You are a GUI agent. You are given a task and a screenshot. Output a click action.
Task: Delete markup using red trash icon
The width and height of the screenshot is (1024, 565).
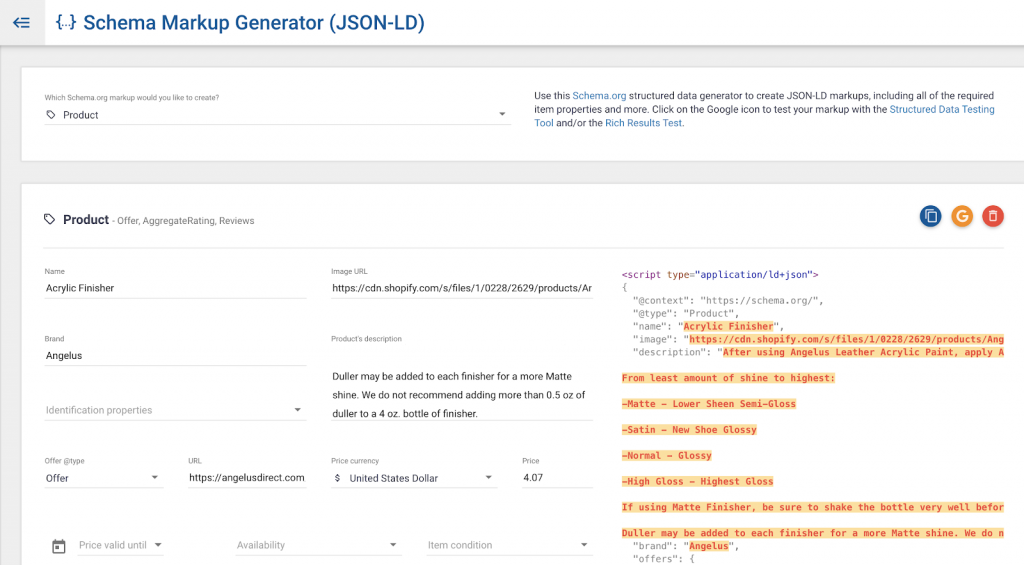pyautogui.click(x=993, y=216)
